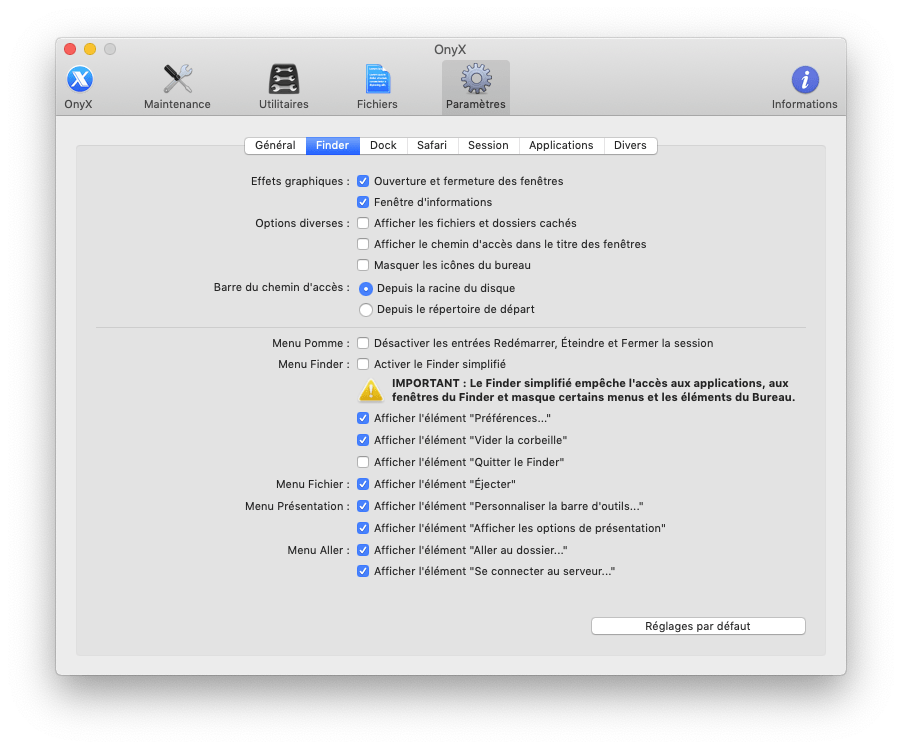Switch to the Divers tab
Screen dimensions: 902x749
click(630, 146)
